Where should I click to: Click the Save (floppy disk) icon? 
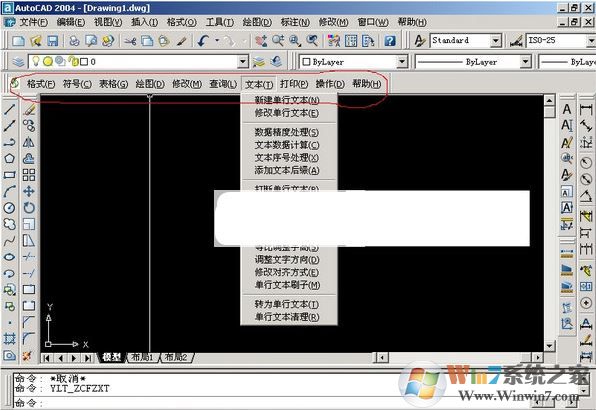[52, 41]
